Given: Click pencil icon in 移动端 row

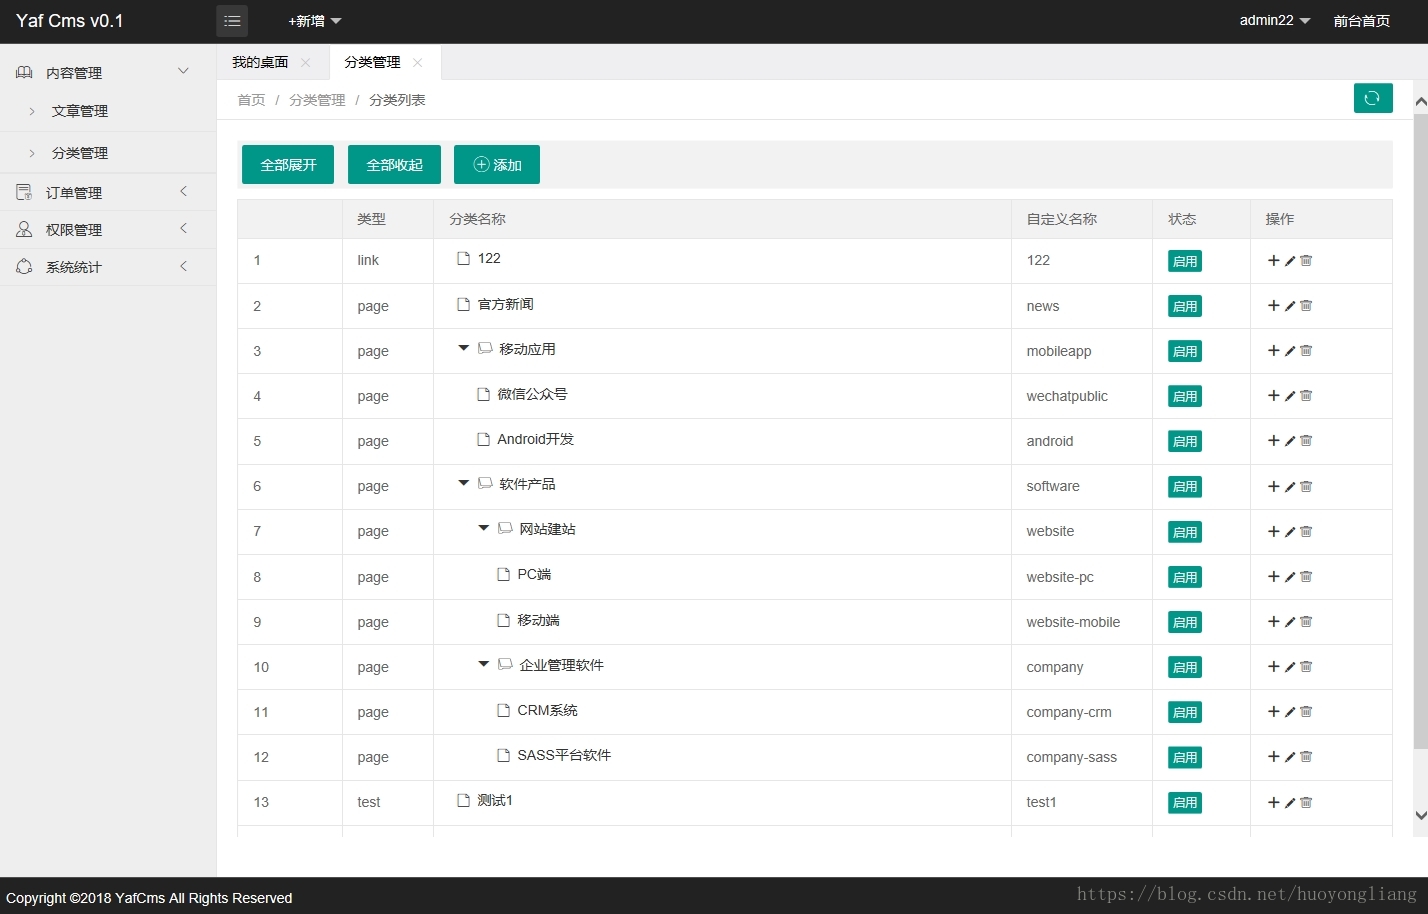Looking at the screenshot, I should tap(1290, 622).
